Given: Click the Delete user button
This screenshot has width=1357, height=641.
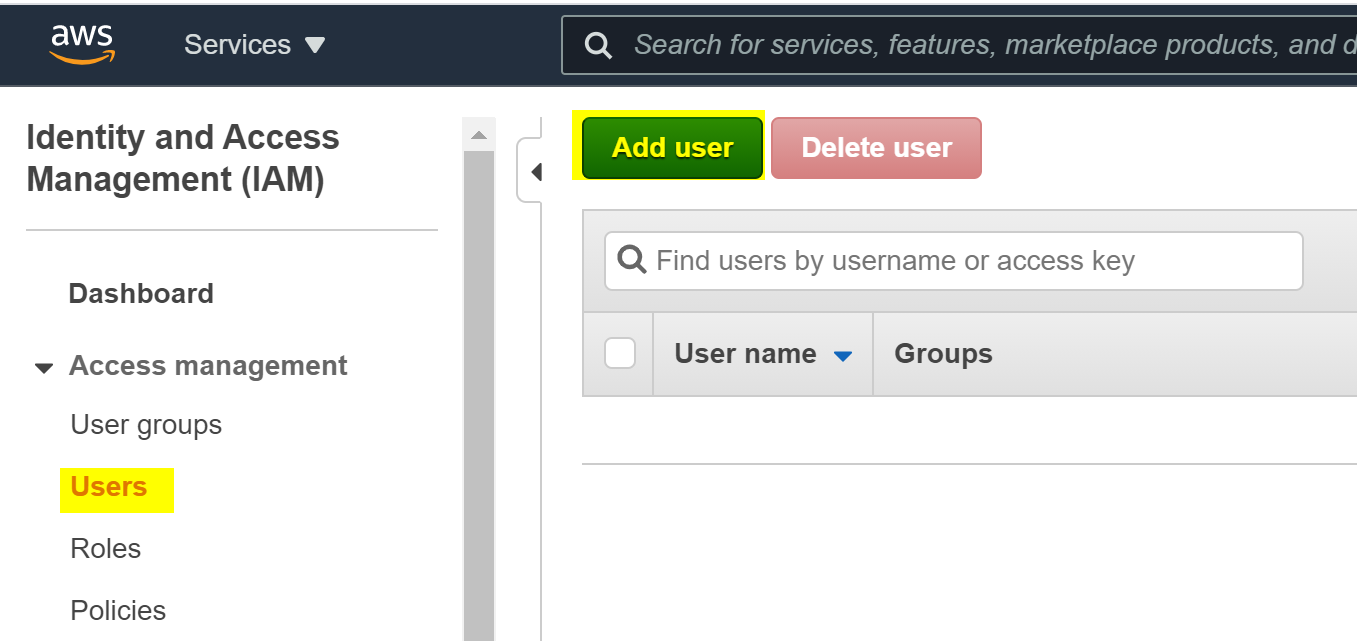Looking at the screenshot, I should point(876,148).
